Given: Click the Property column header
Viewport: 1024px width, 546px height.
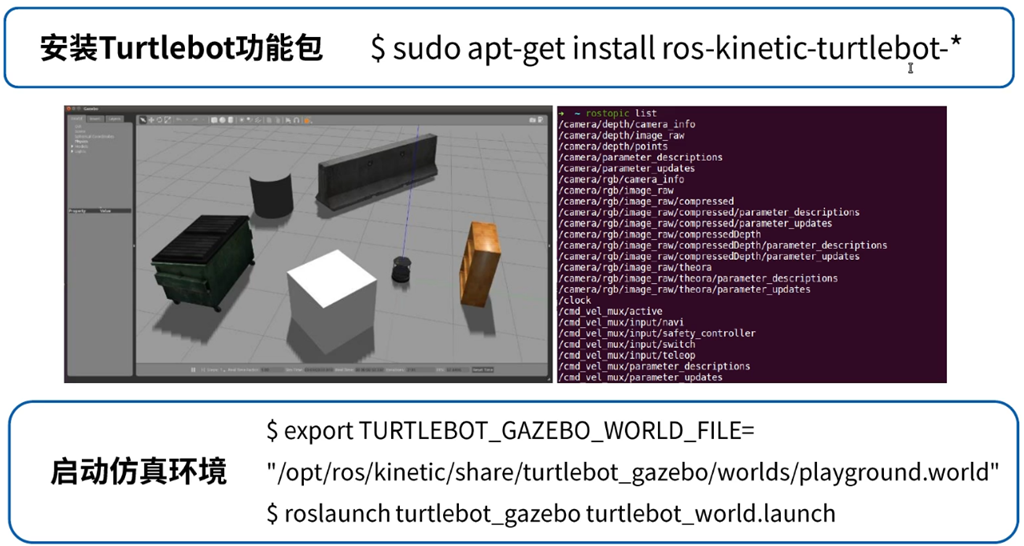Looking at the screenshot, I should (83, 211).
